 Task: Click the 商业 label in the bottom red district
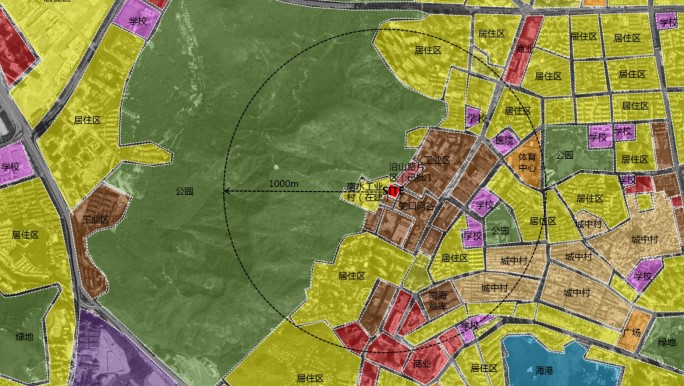(421, 364)
